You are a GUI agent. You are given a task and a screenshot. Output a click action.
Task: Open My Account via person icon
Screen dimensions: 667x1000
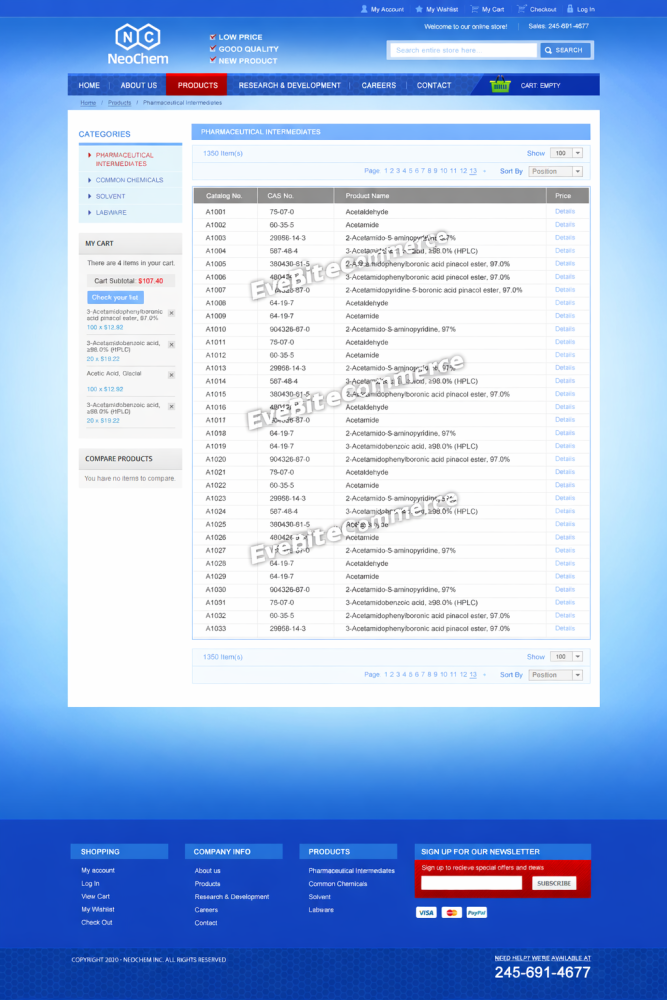pos(364,9)
